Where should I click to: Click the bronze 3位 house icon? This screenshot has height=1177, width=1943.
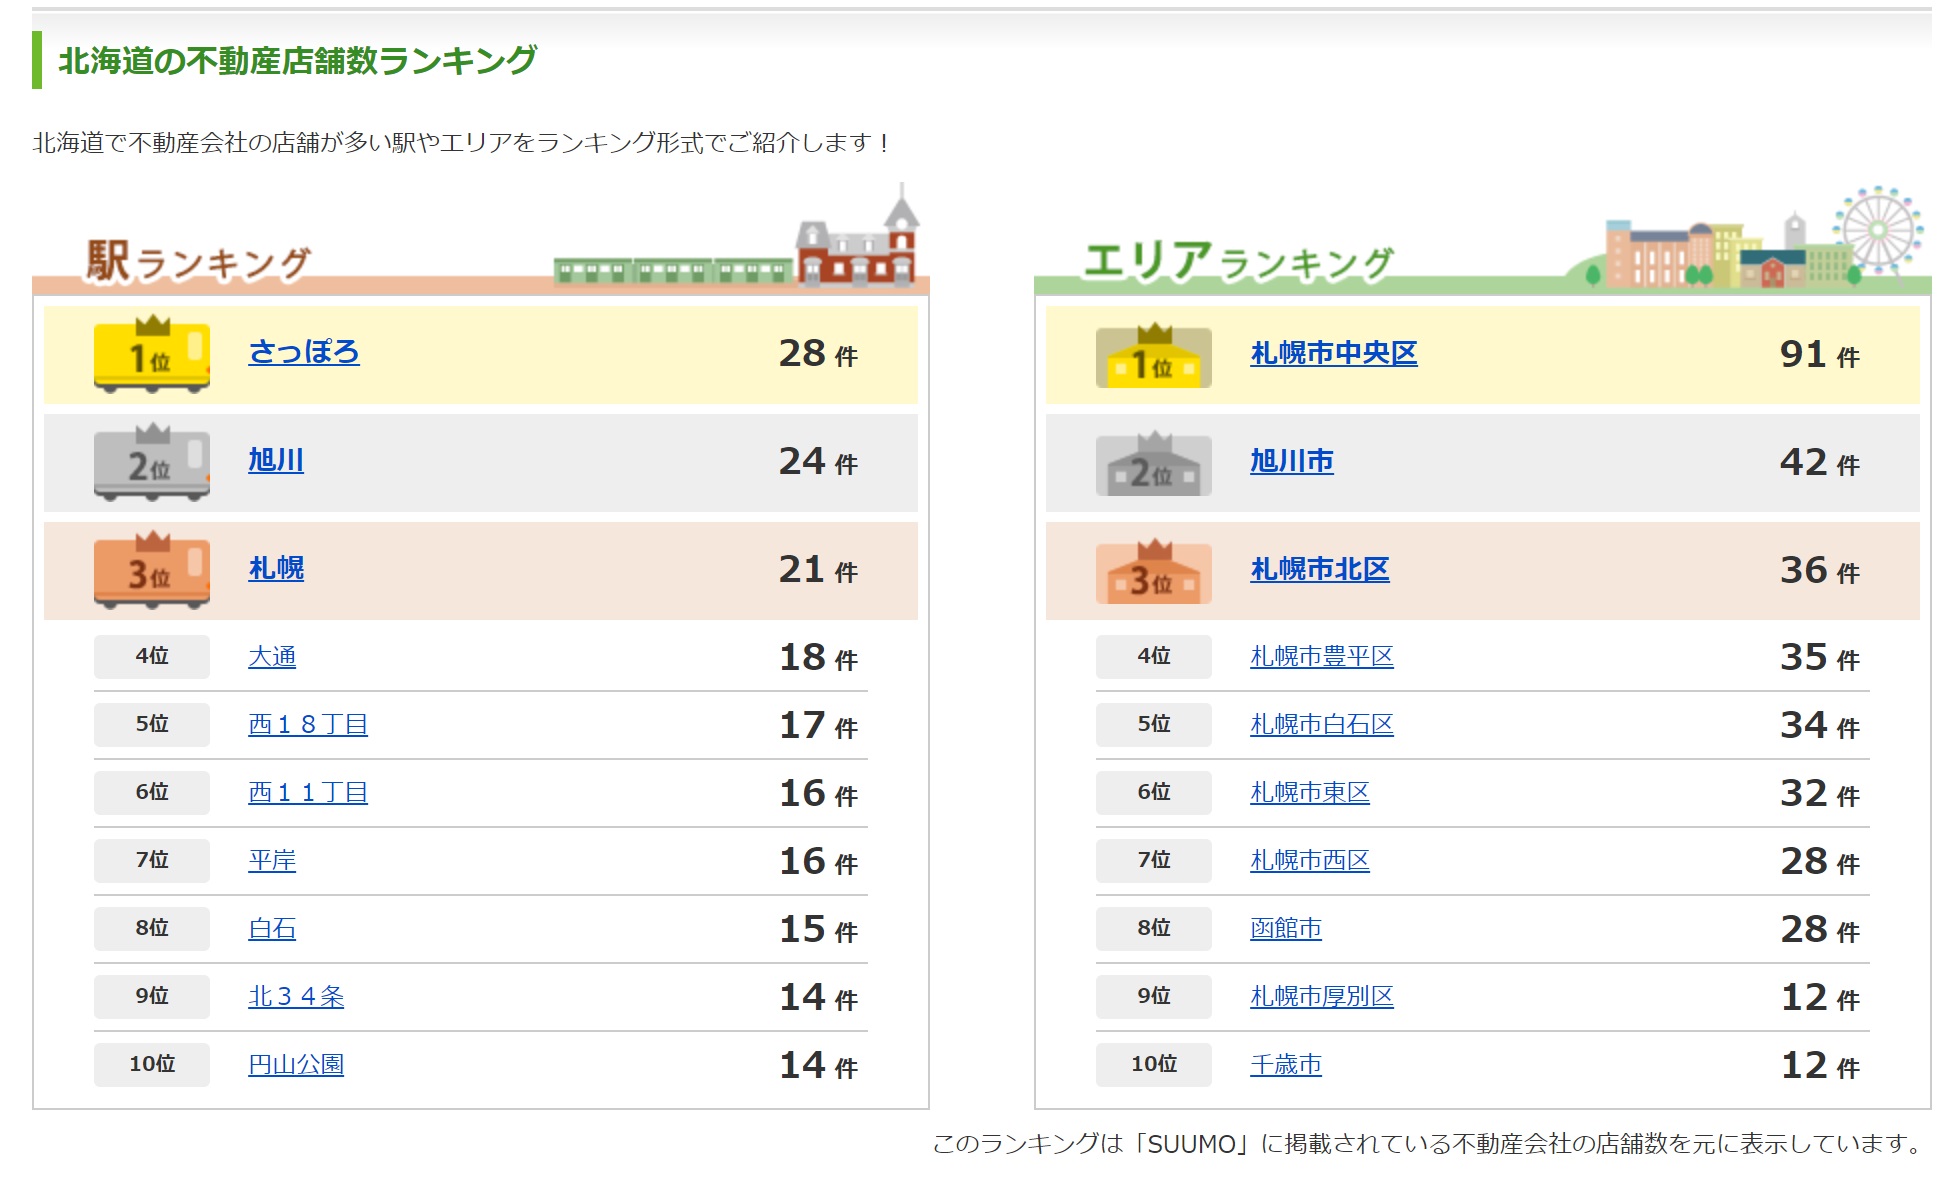tap(1153, 573)
